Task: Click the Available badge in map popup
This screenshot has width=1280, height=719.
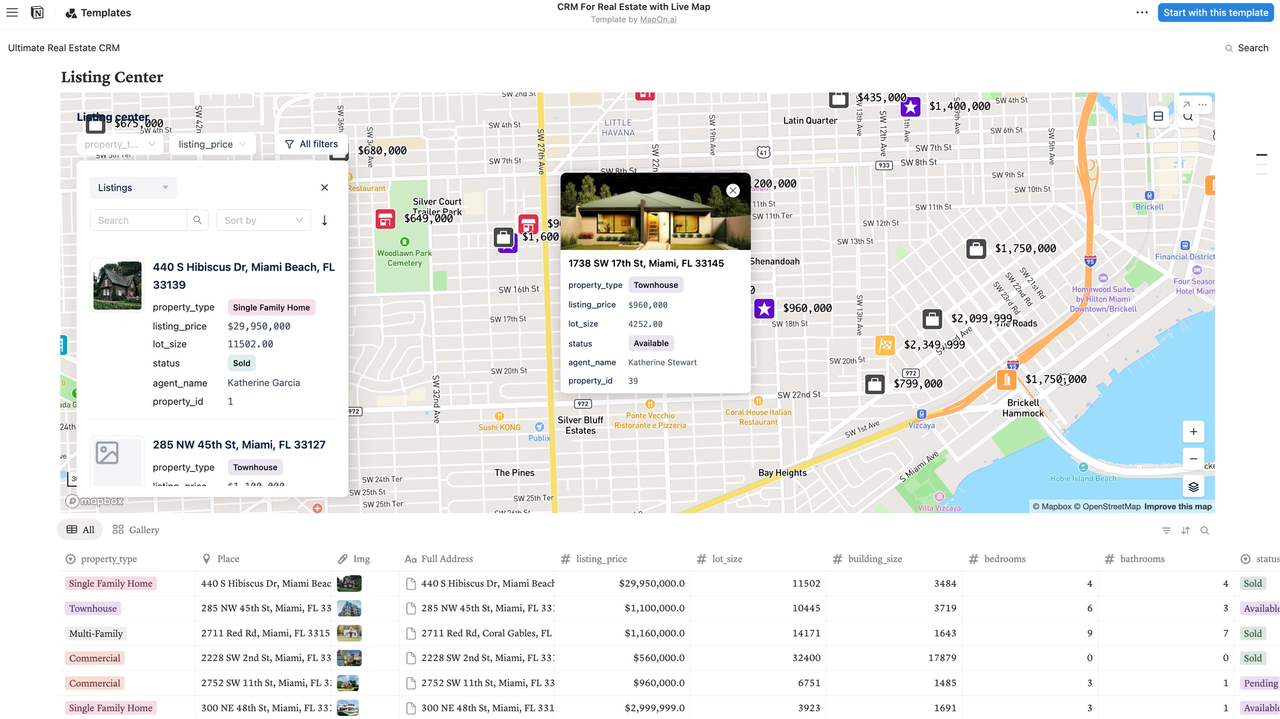Action: (x=651, y=343)
